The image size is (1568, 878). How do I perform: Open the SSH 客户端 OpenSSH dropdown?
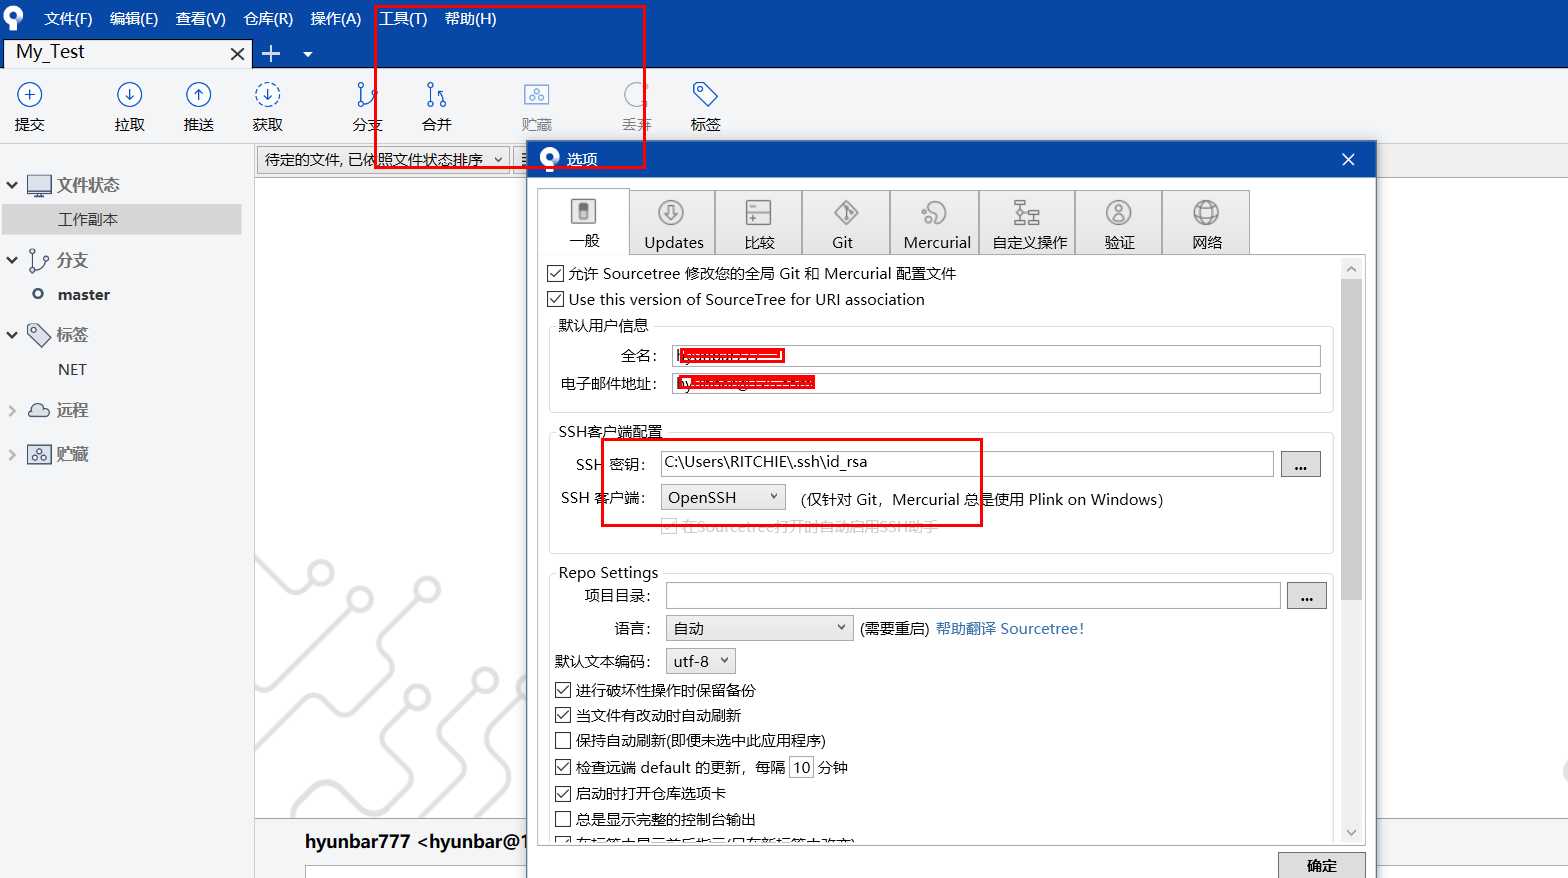723,497
